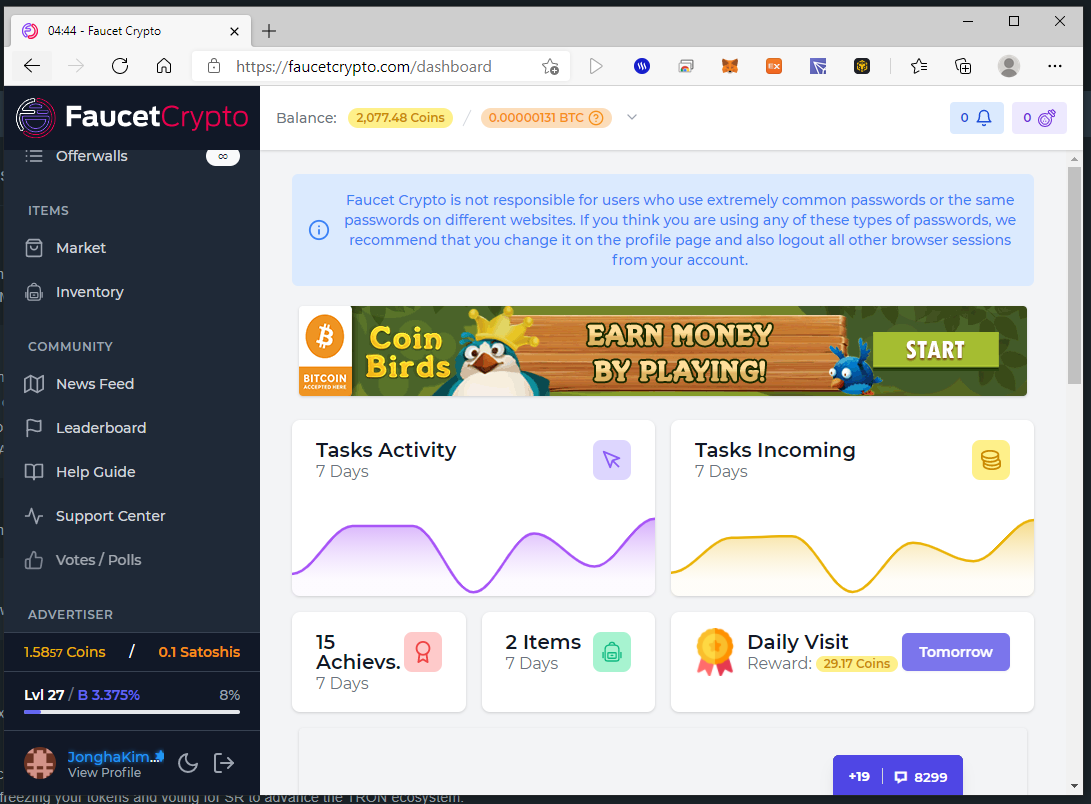Open browser settings ellipsis menu
This screenshot has width=1091, height=804.
click(1055, 66)
